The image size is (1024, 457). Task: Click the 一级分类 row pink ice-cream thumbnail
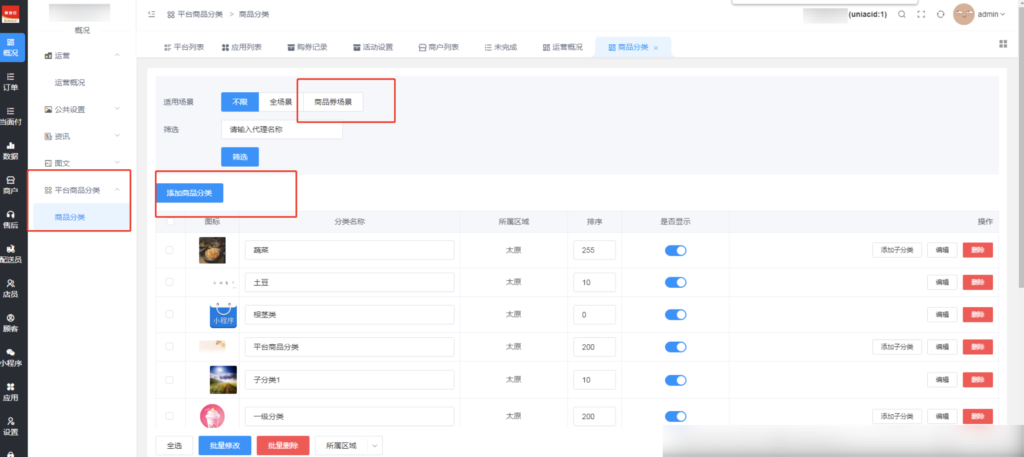pos(212,416)
